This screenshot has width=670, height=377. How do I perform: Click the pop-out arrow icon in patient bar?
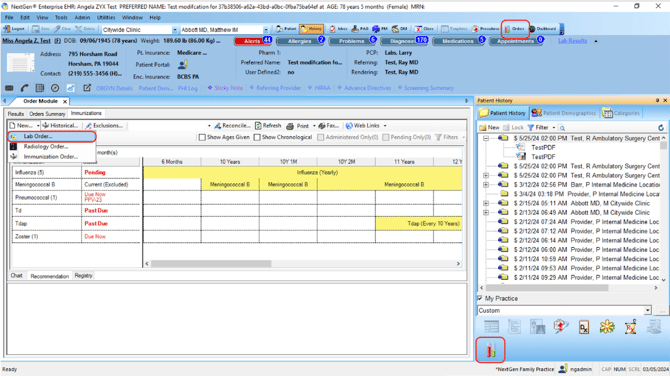pos(87,88)
